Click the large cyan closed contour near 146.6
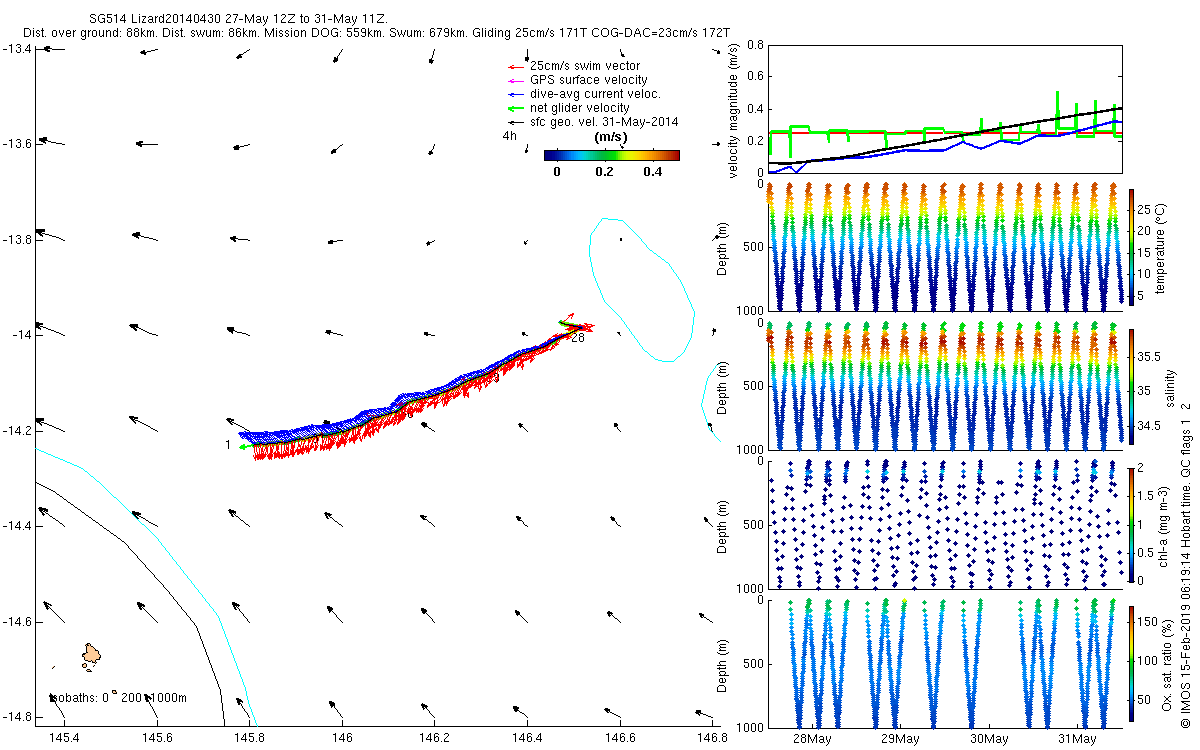This screenshot has height=750, width=1200. coord(641,288)
